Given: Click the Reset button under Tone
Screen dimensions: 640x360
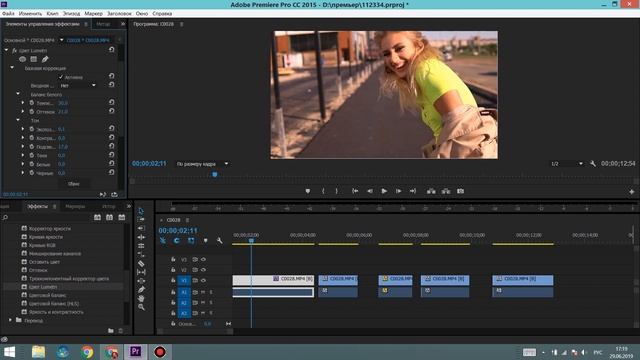Looking at the screenshot, I should pos(73,184).
